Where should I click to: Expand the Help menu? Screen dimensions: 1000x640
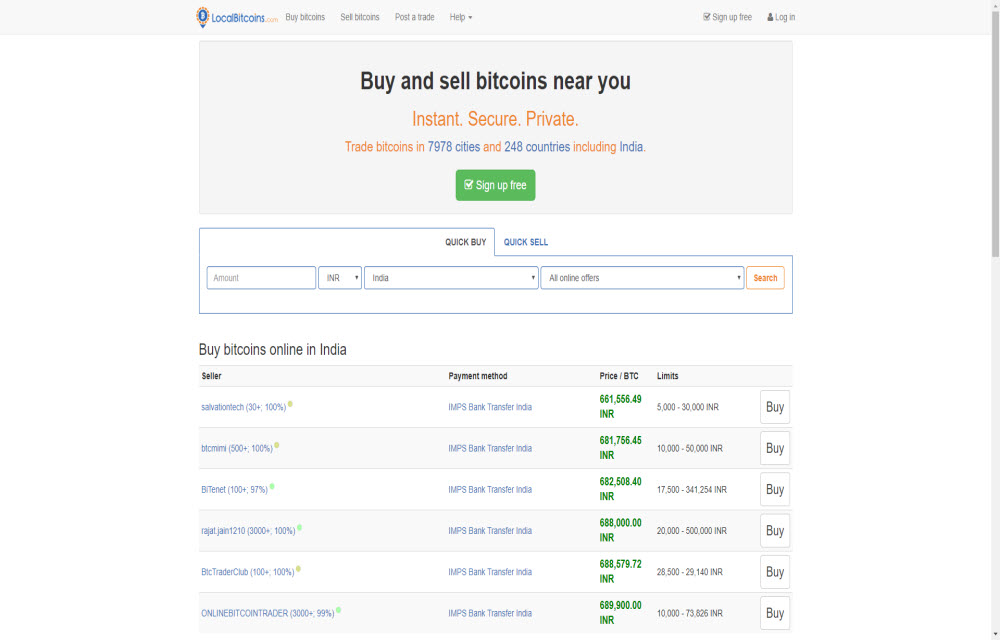tap(460, 17)
